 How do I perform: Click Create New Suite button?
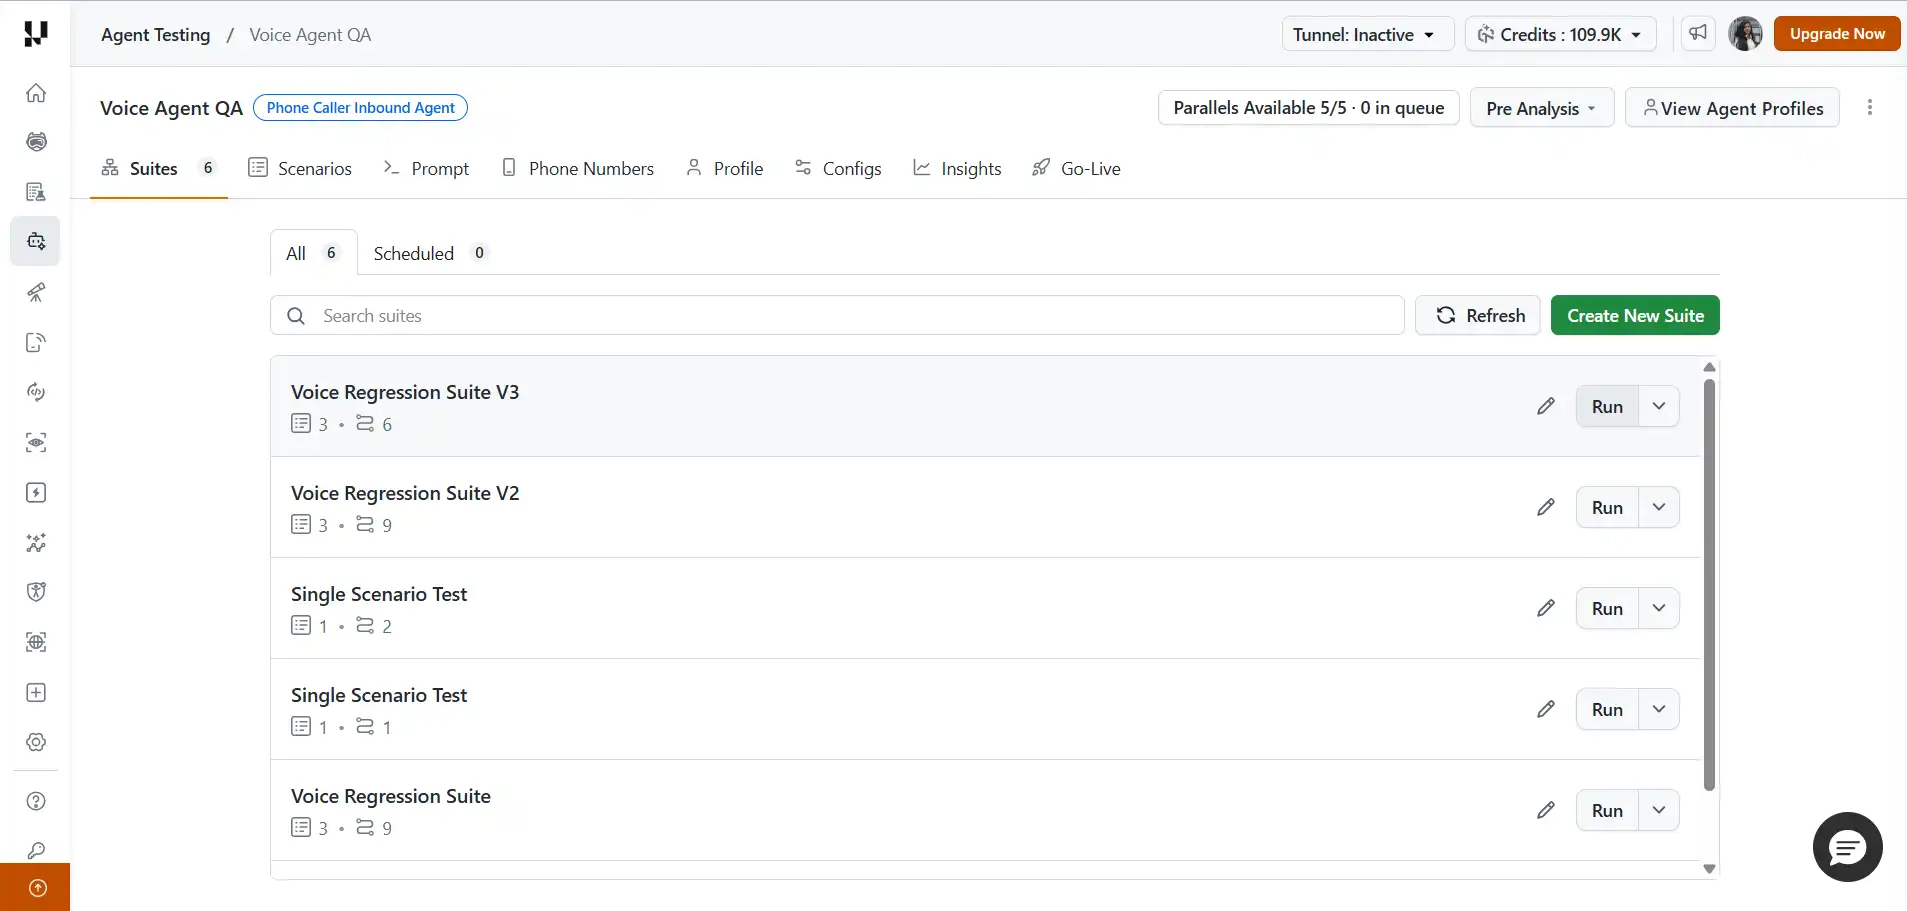[x=1635, y=315]
